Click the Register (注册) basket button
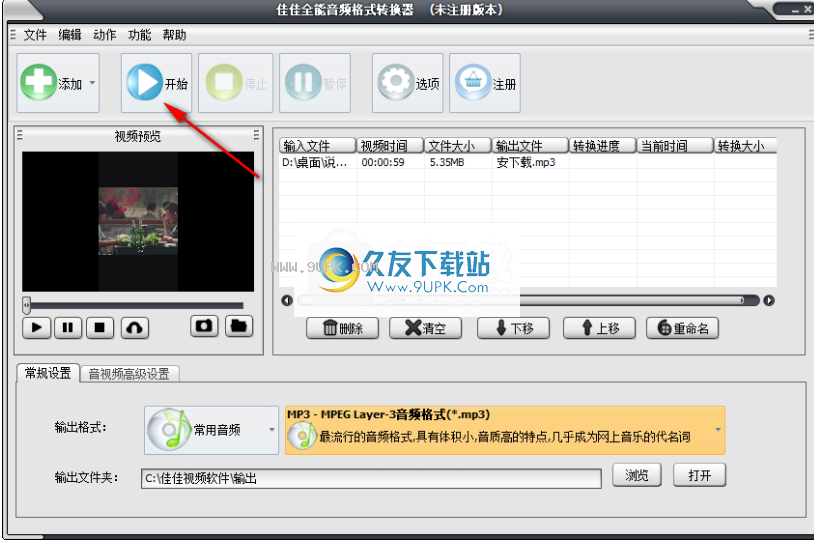The height and width of the screenshot is (540, 814). (x=485, y=83)
